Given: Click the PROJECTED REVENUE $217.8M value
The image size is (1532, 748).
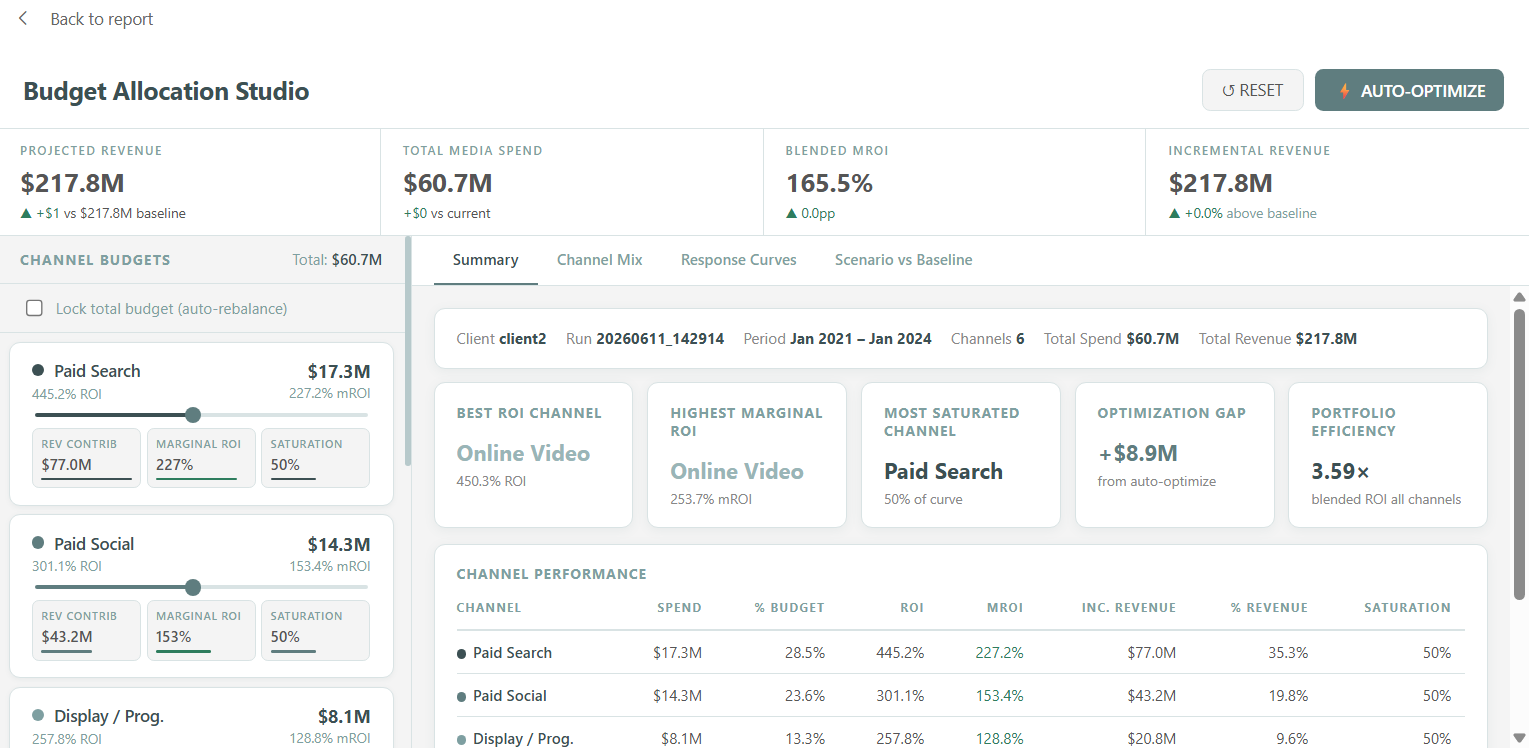Looking at the screenshot, I should (x=72, y=183).
